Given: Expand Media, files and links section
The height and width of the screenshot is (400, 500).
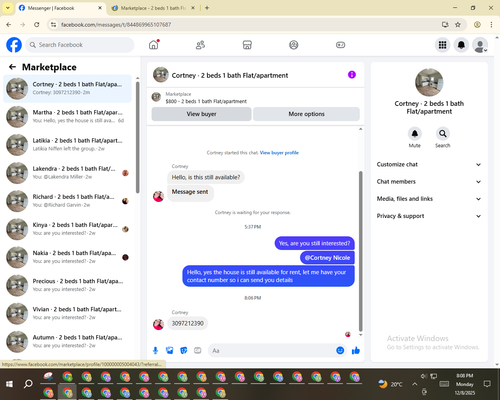Looking at the screenshot, I should coord(429,199).
